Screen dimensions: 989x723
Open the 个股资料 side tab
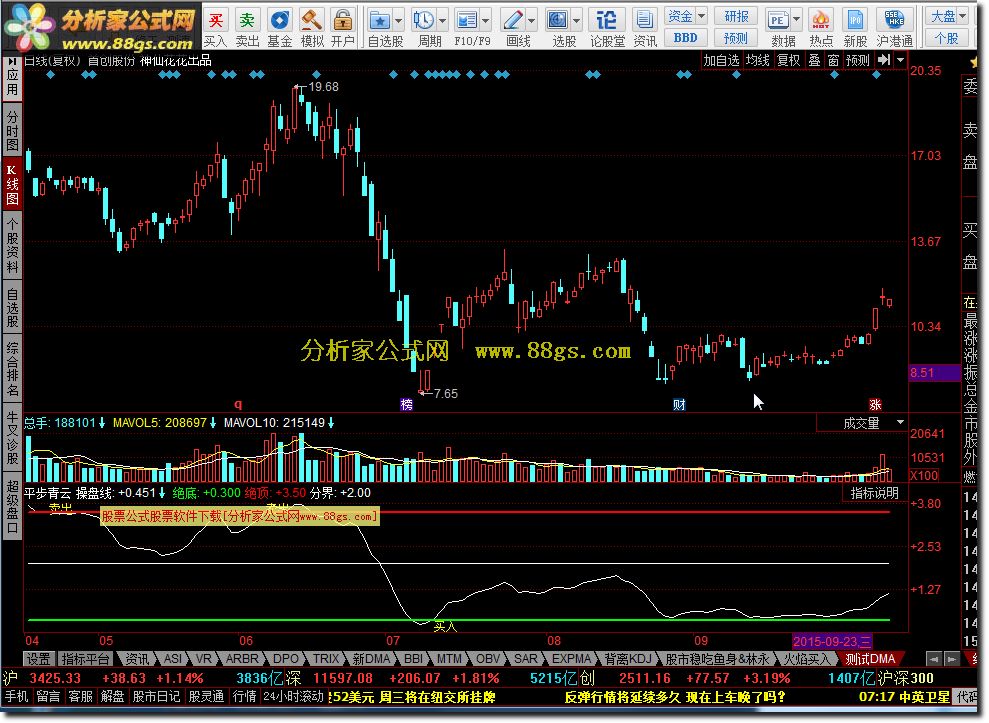(x=11, y=245)
